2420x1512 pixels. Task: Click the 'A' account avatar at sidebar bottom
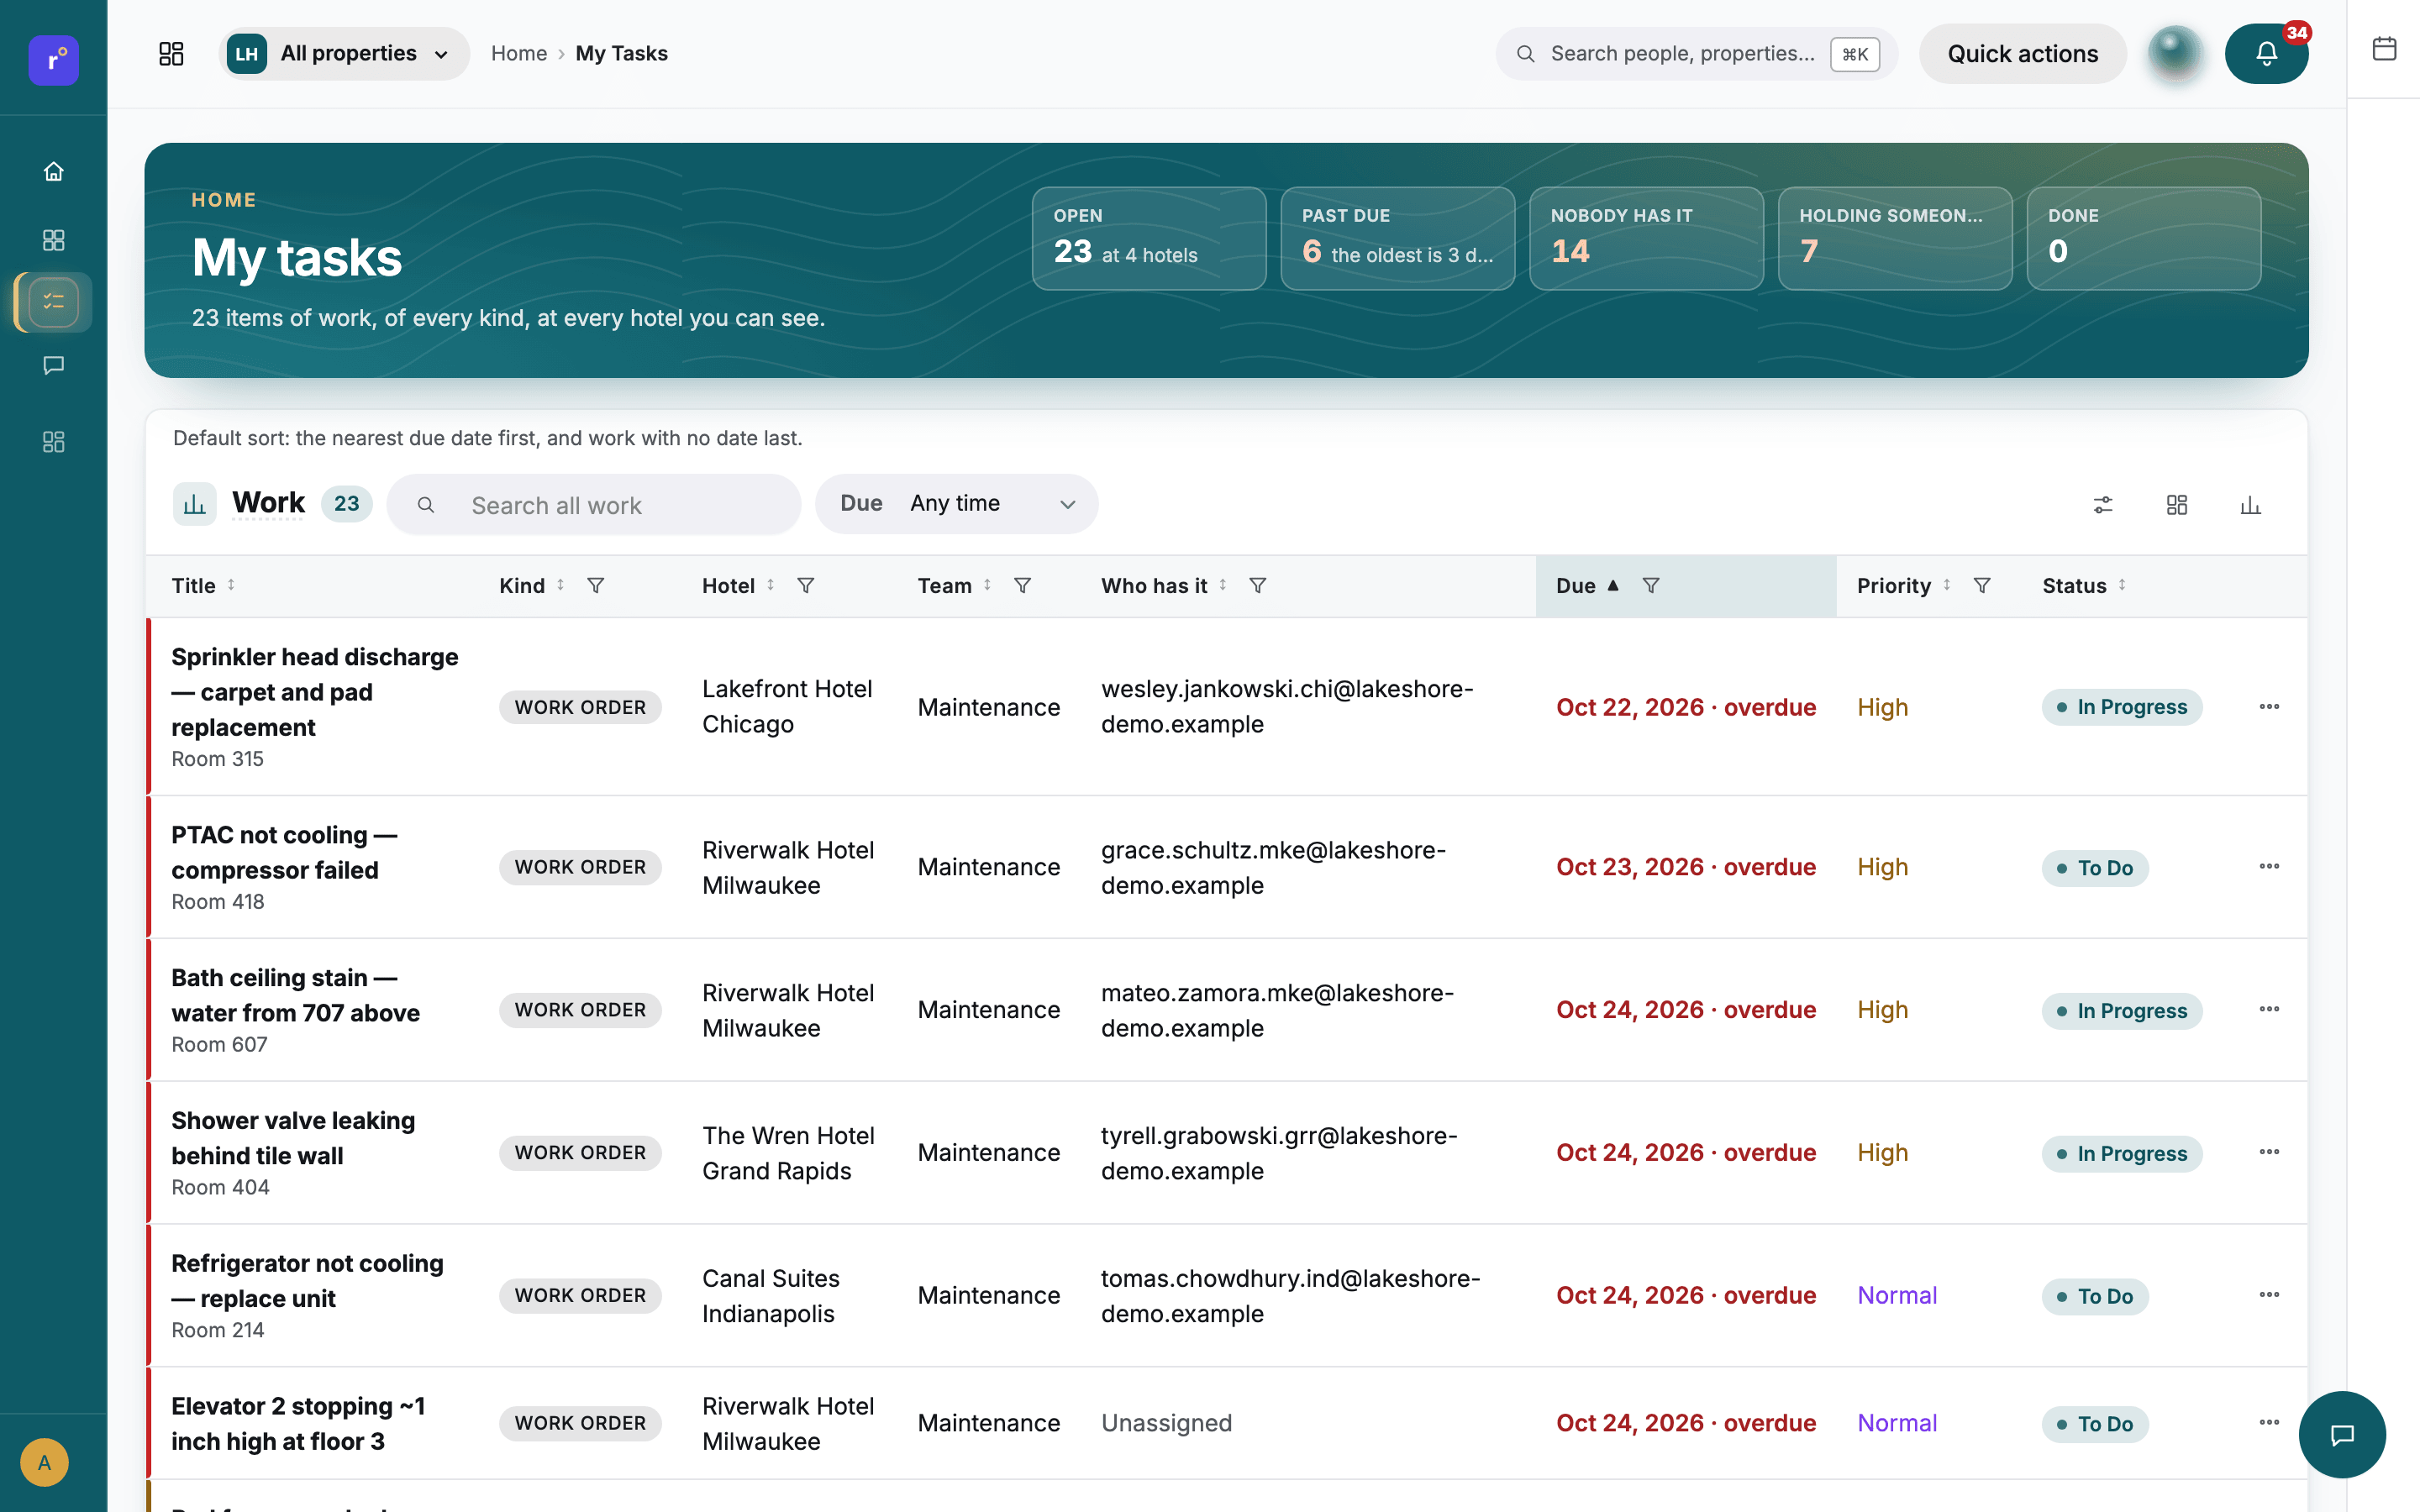point(44,1462)
